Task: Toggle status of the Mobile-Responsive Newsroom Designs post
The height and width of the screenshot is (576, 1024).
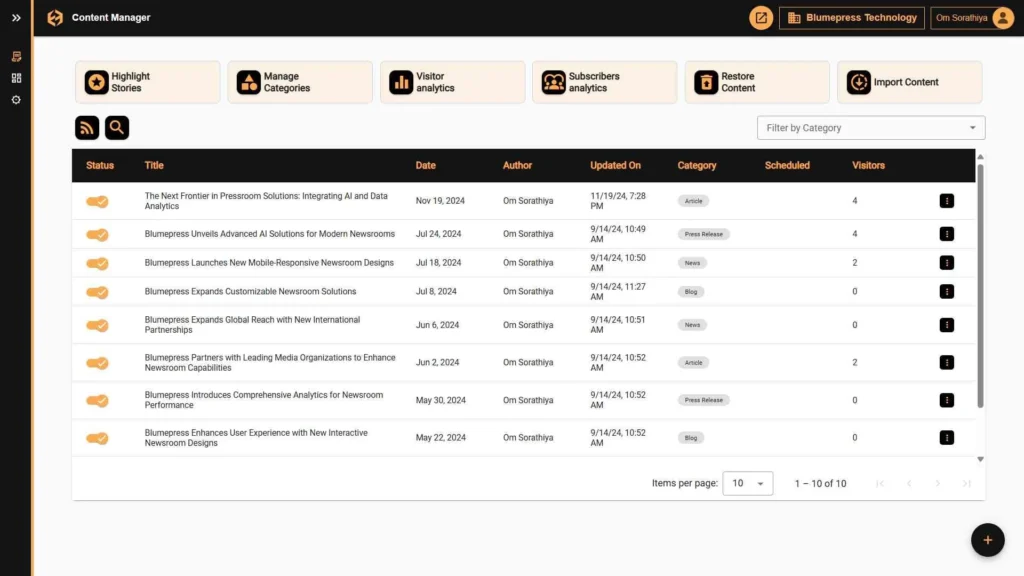Action: pos(96,262)
